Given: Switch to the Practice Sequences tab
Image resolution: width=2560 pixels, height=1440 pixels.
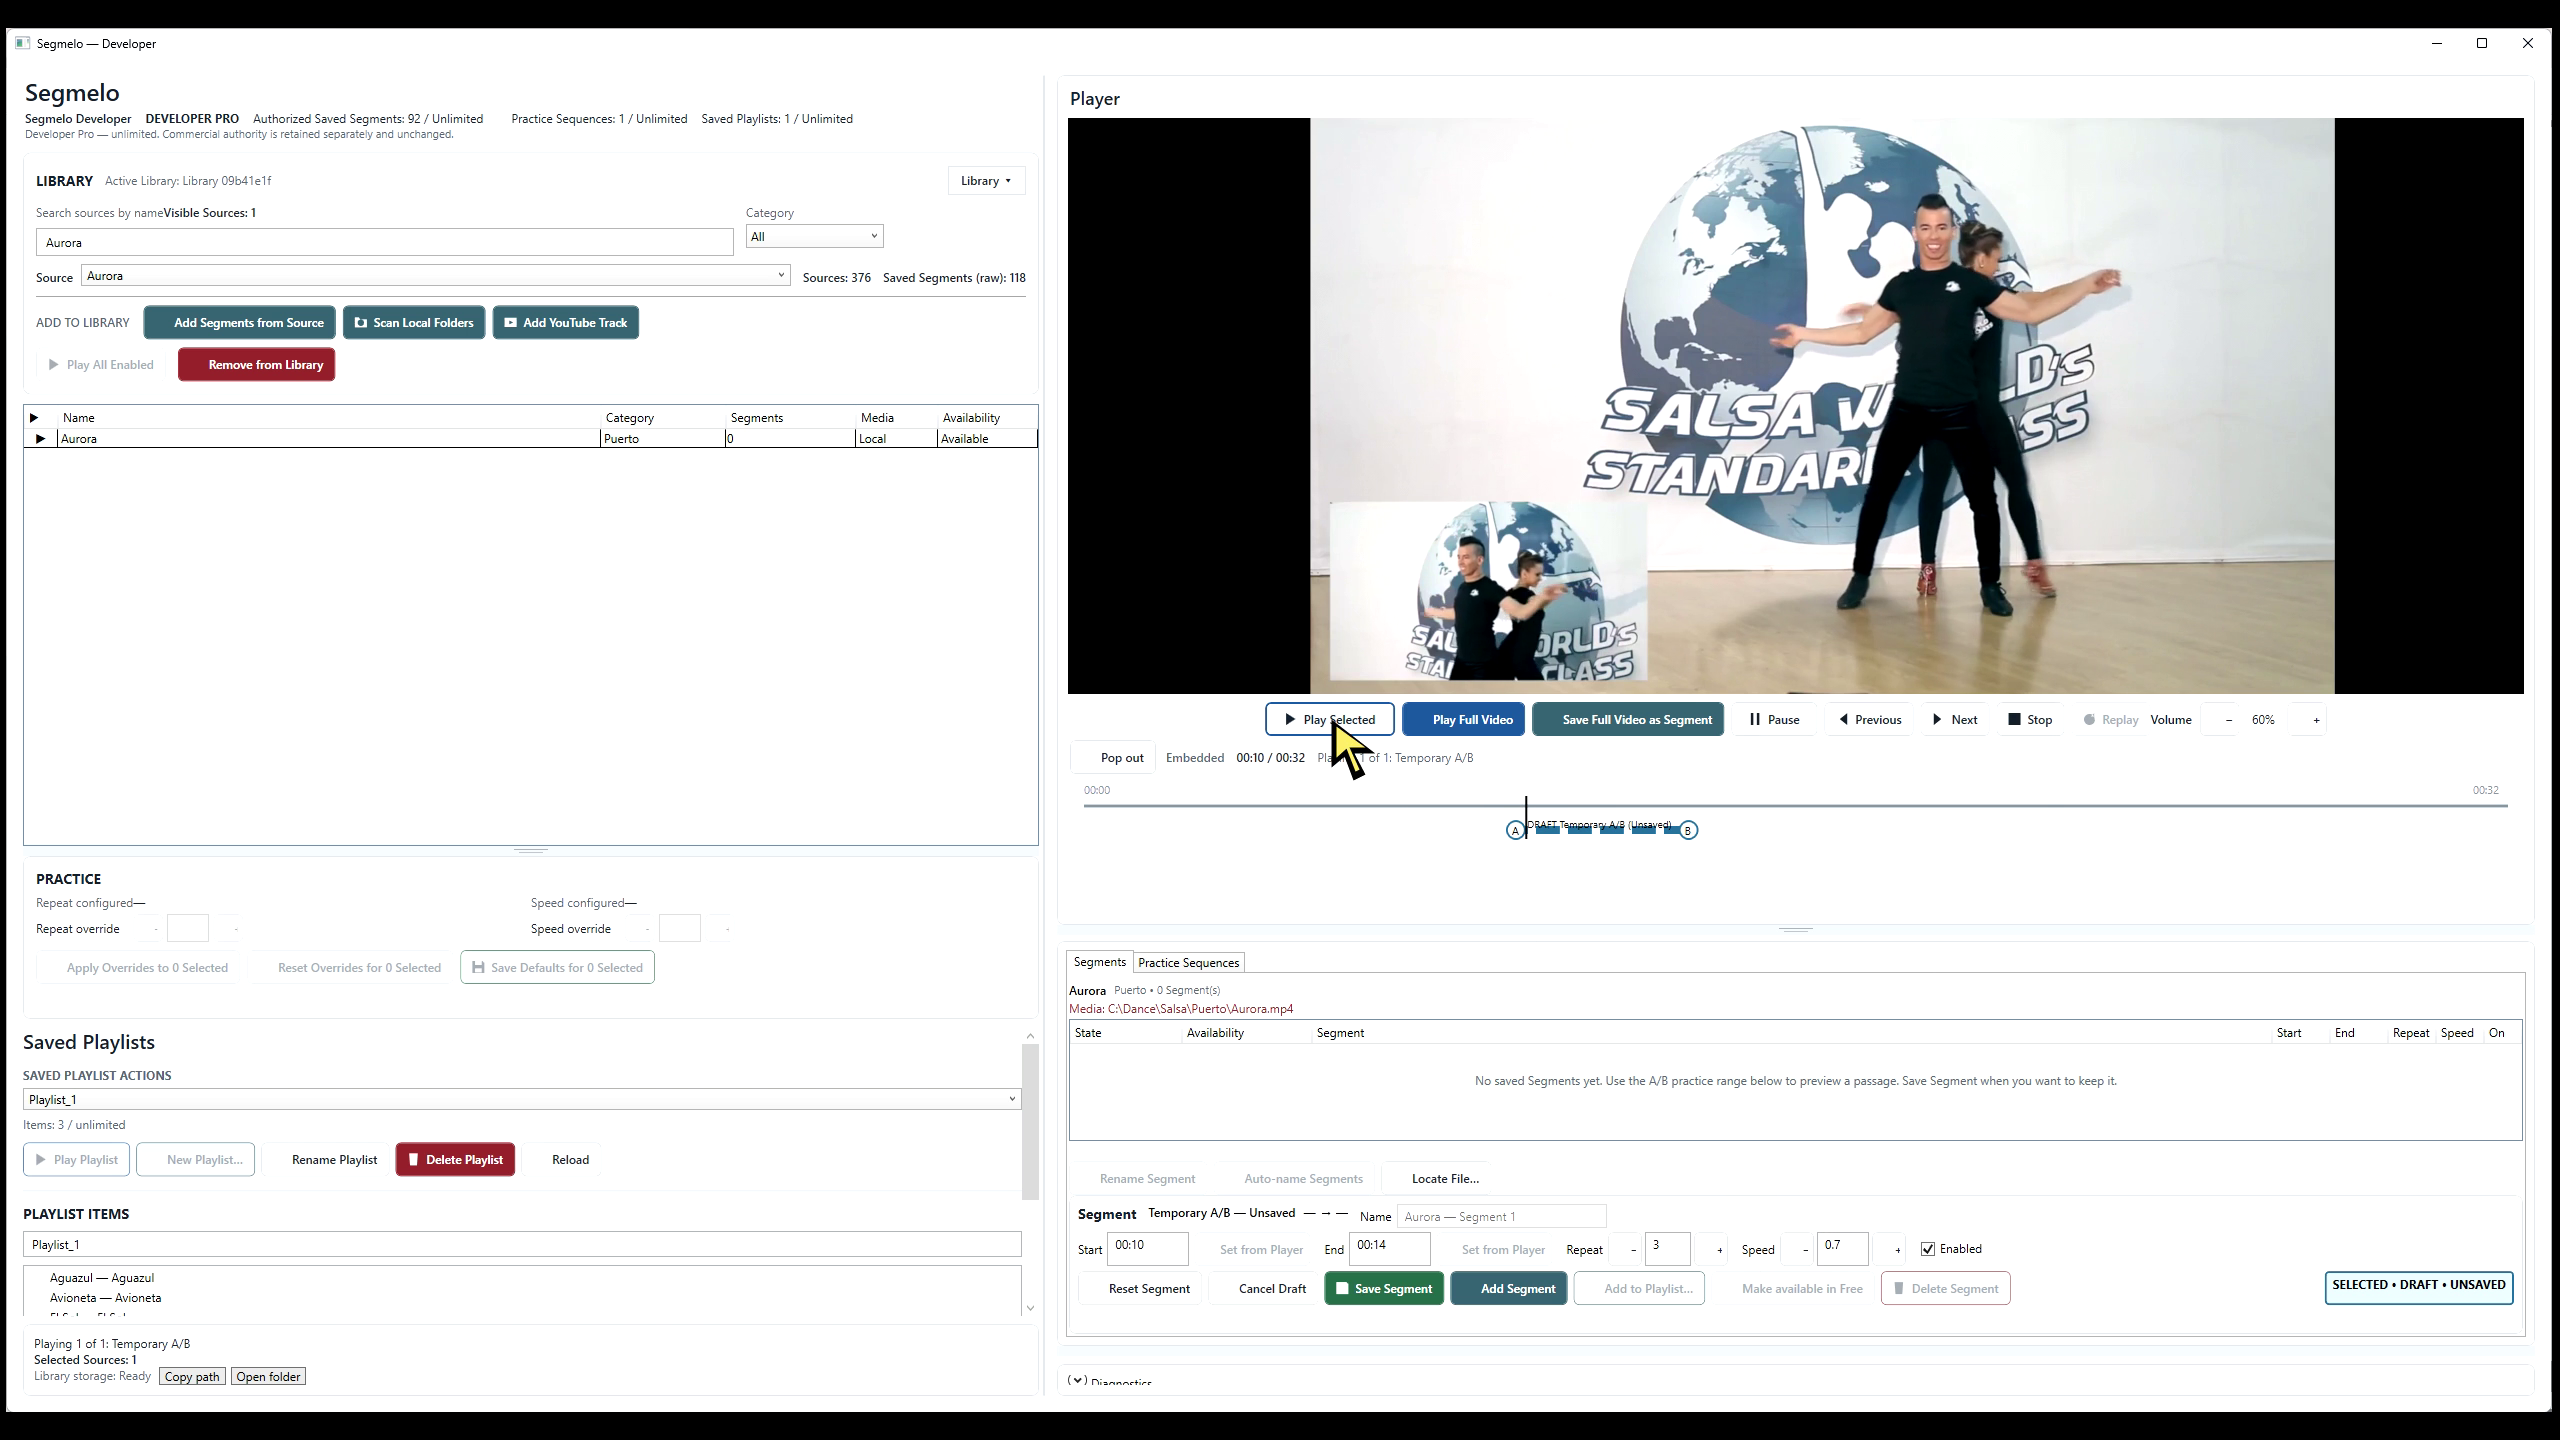Looking at the screenshot, I should pyautogui.click(x=1188, y=962).
